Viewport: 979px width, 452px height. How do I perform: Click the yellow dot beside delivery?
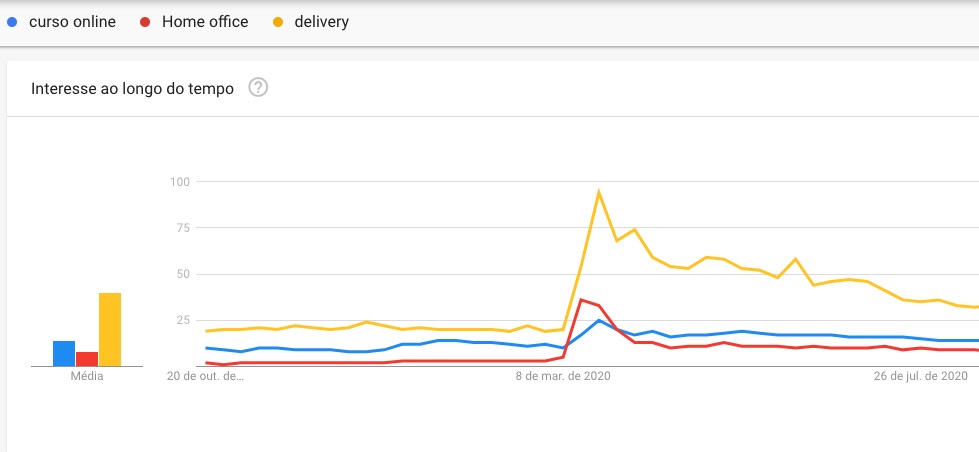tap(278, 22)
